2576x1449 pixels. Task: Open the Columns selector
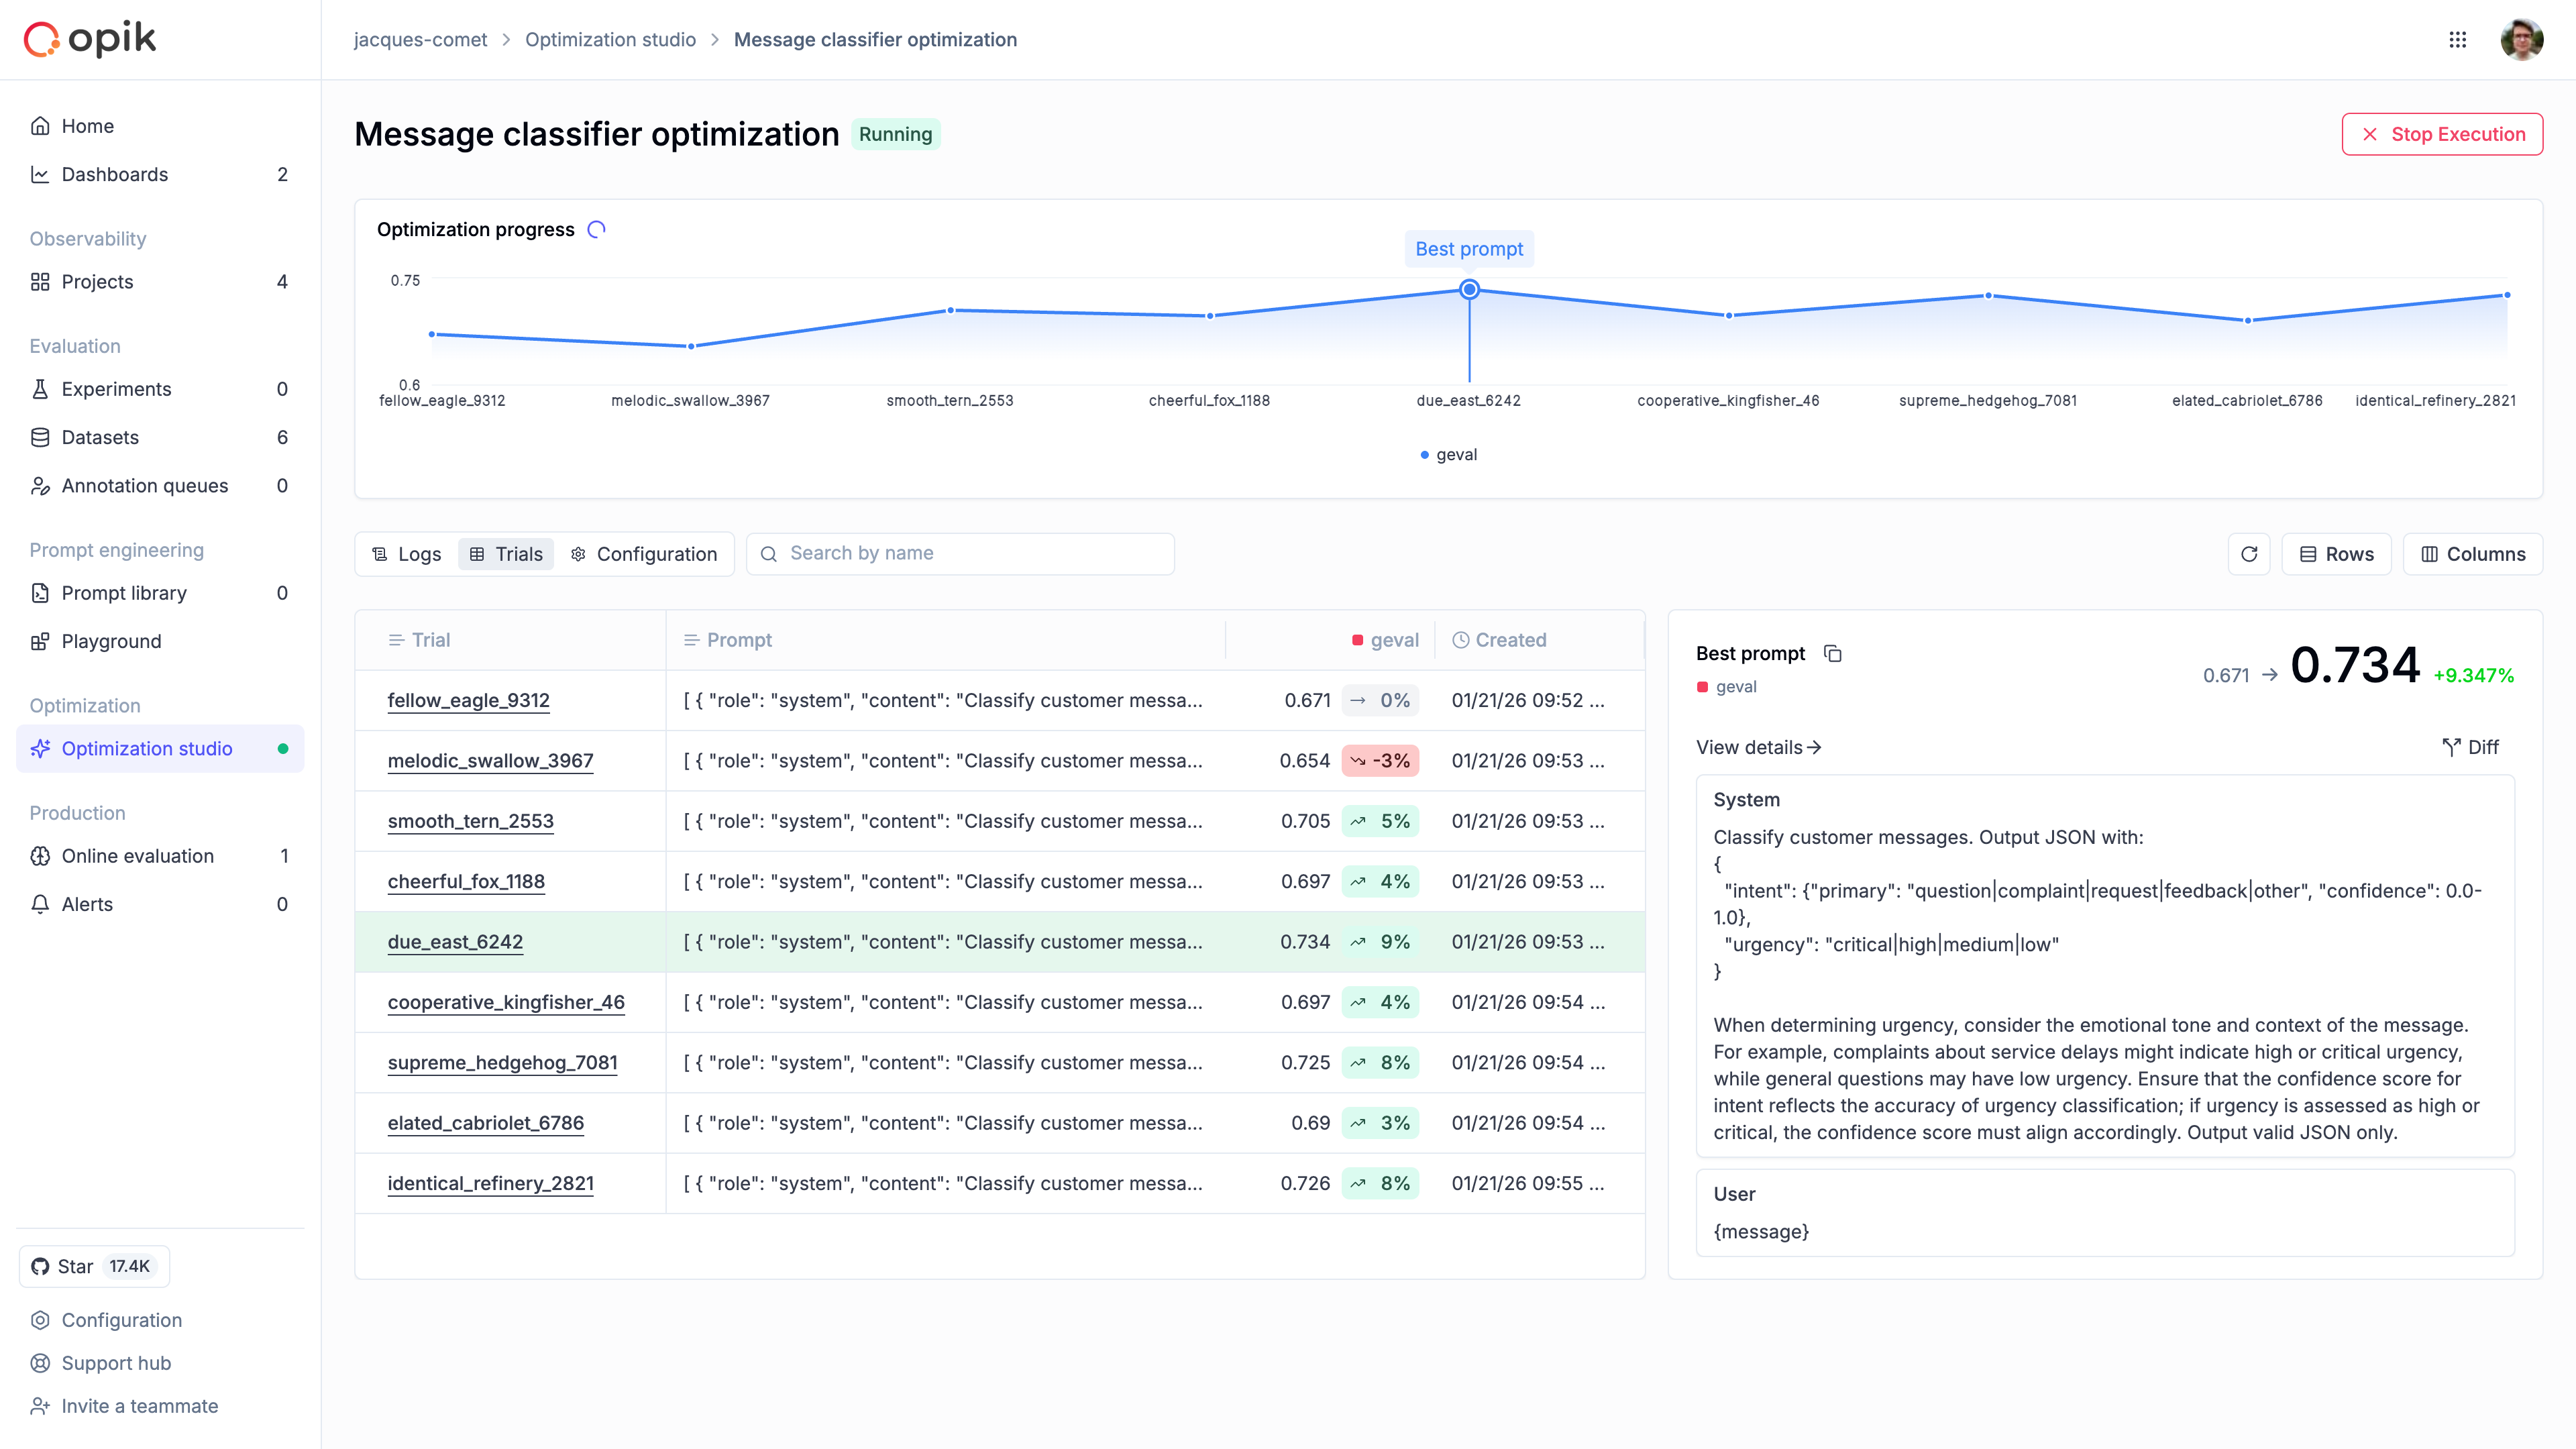[x=2472, y=553]
